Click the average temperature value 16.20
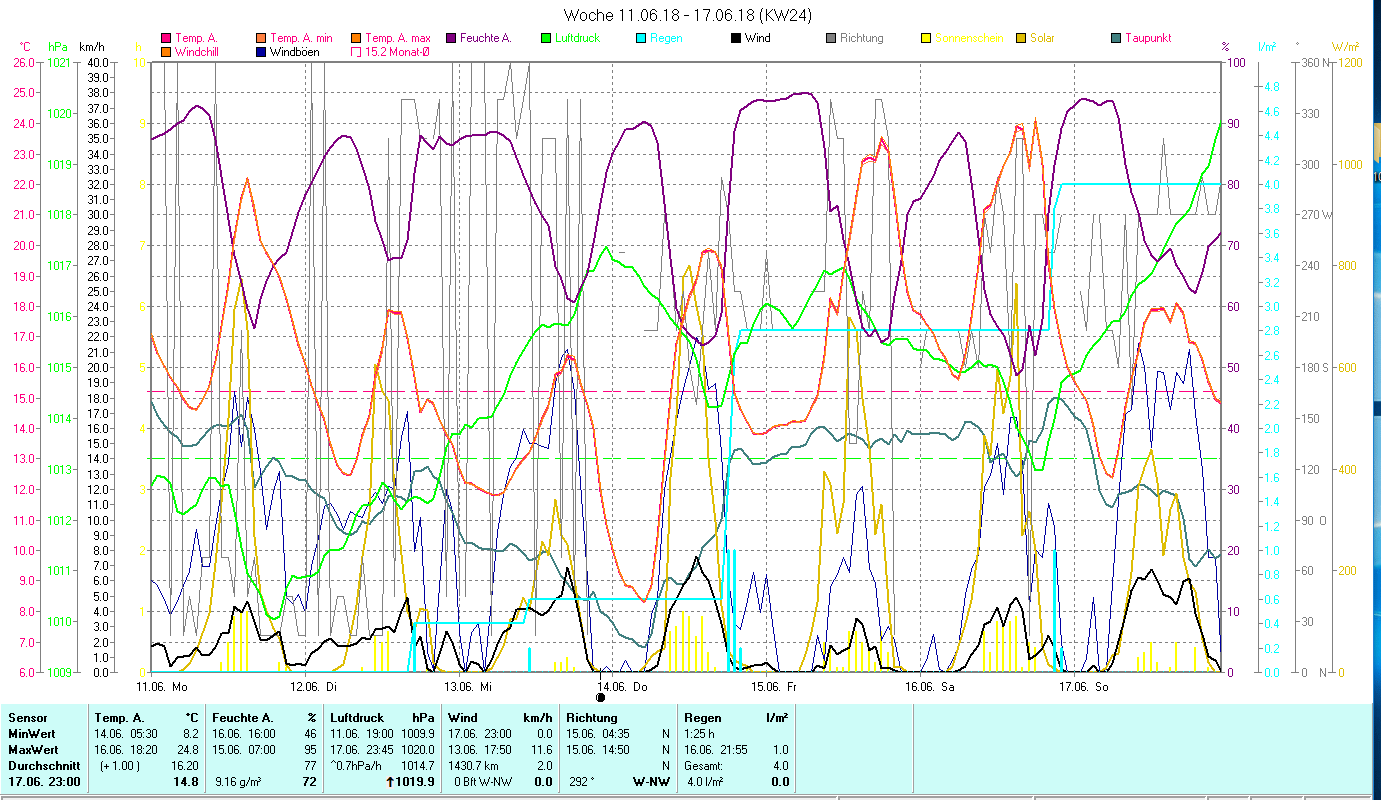1381x800 pixels. [185, 765]
